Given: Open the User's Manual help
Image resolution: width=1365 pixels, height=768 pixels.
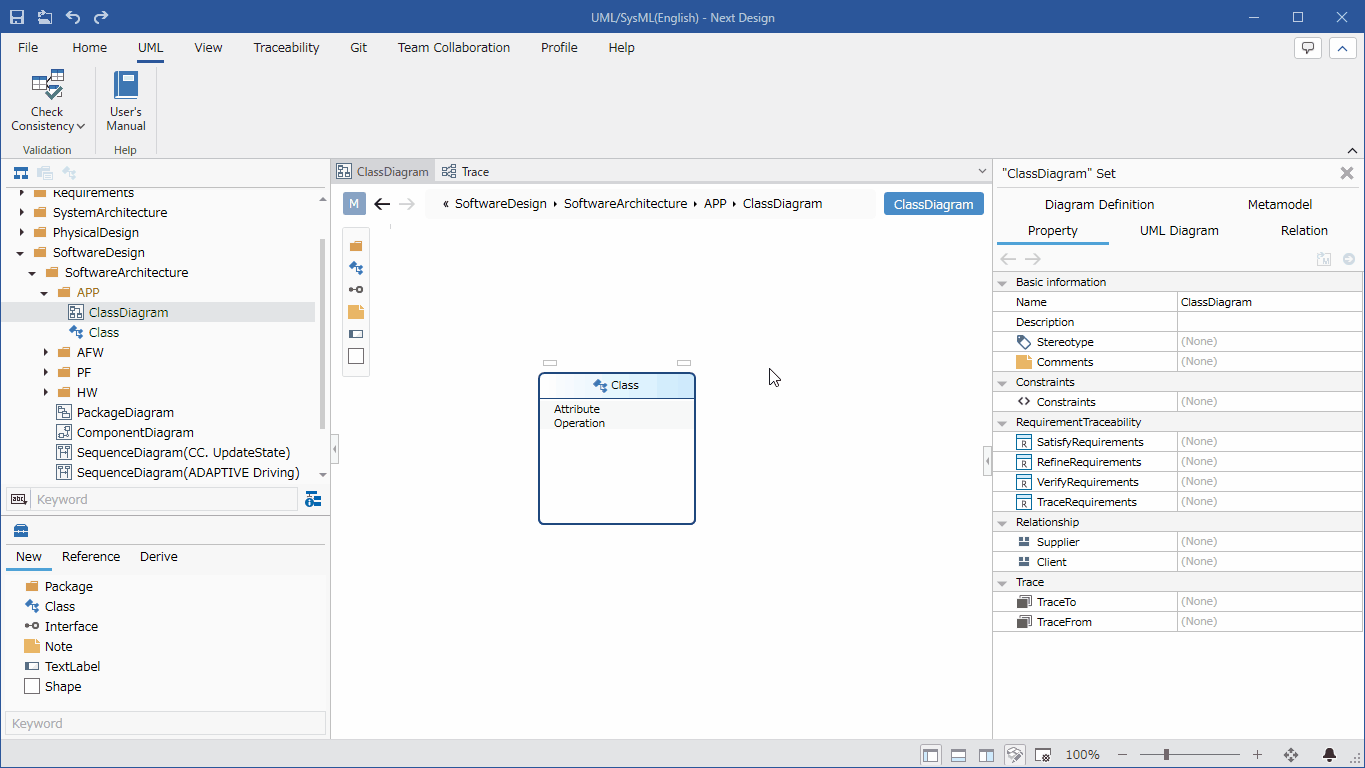Looking at the screenshot, I should (x=126, y=101).
